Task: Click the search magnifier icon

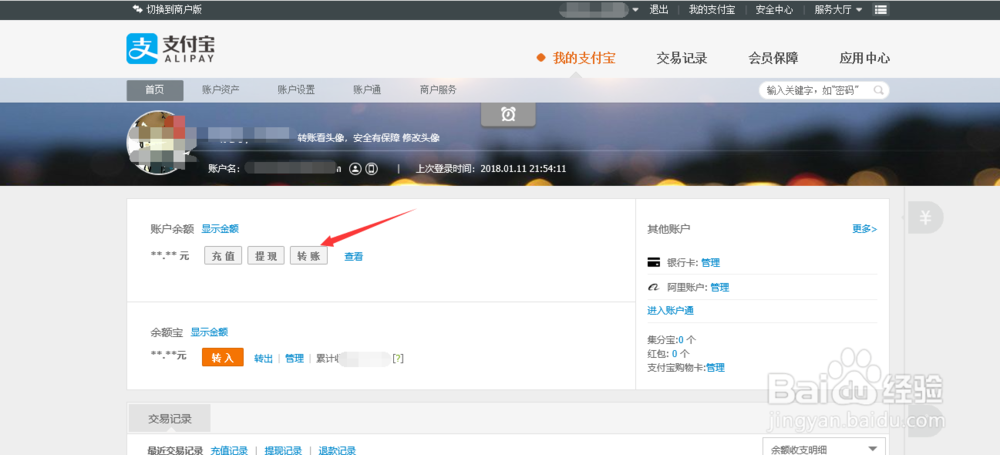Action: pos(878,90)
